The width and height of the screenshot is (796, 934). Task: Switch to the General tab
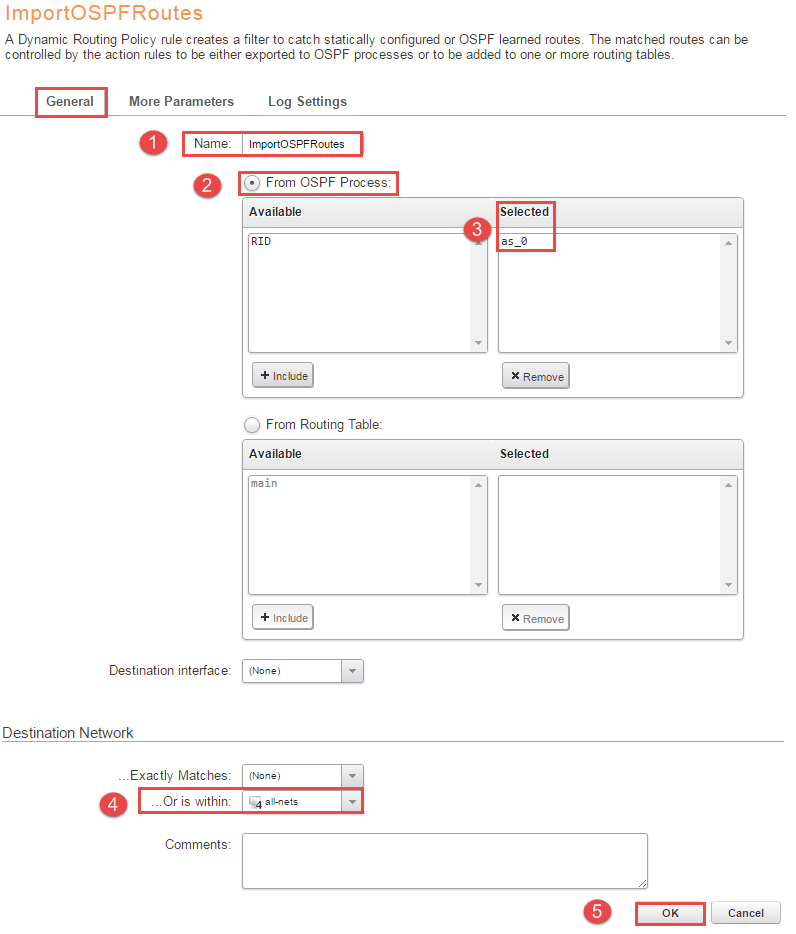pos(70,102)
